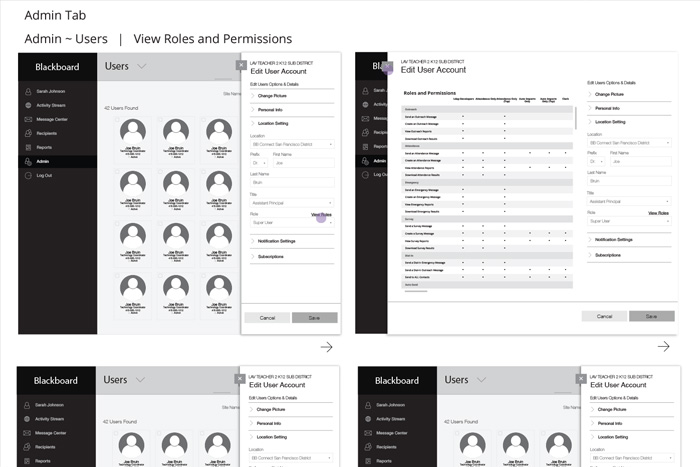Image resolution: width=700 pixels, height=467 pixels.
Task: Tick checkbox on second first-row card, top-left mockup
Action: coord(160,120)
